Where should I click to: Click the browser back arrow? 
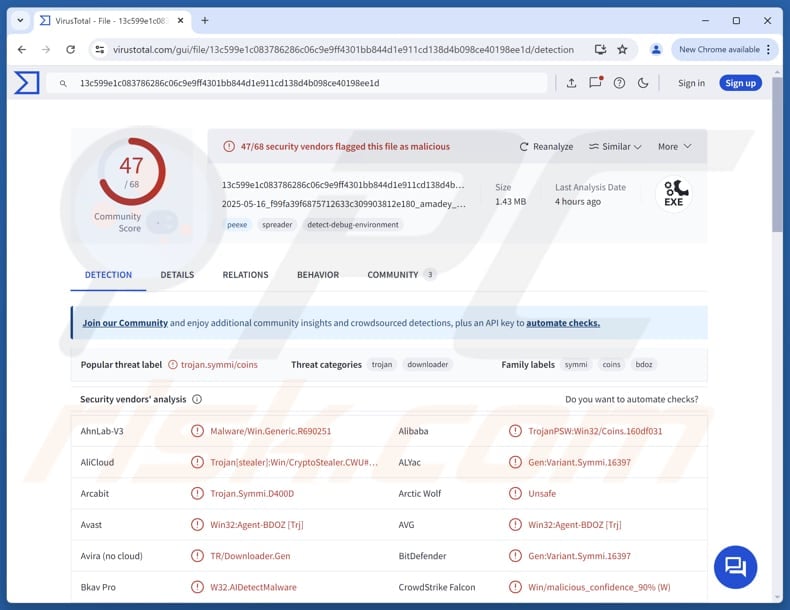tap(22, 49)
